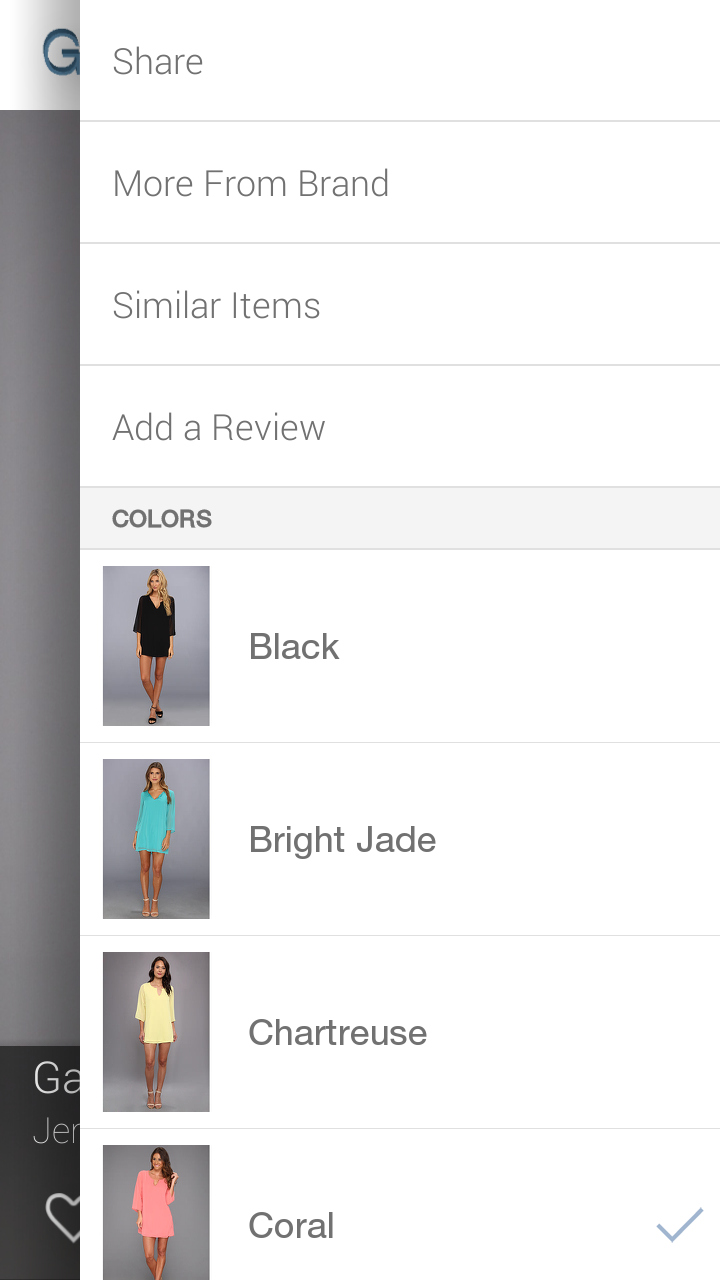Open the Share menu option
The width and height of the screenshot is (720, 1280).
click(x=158, y=61)
